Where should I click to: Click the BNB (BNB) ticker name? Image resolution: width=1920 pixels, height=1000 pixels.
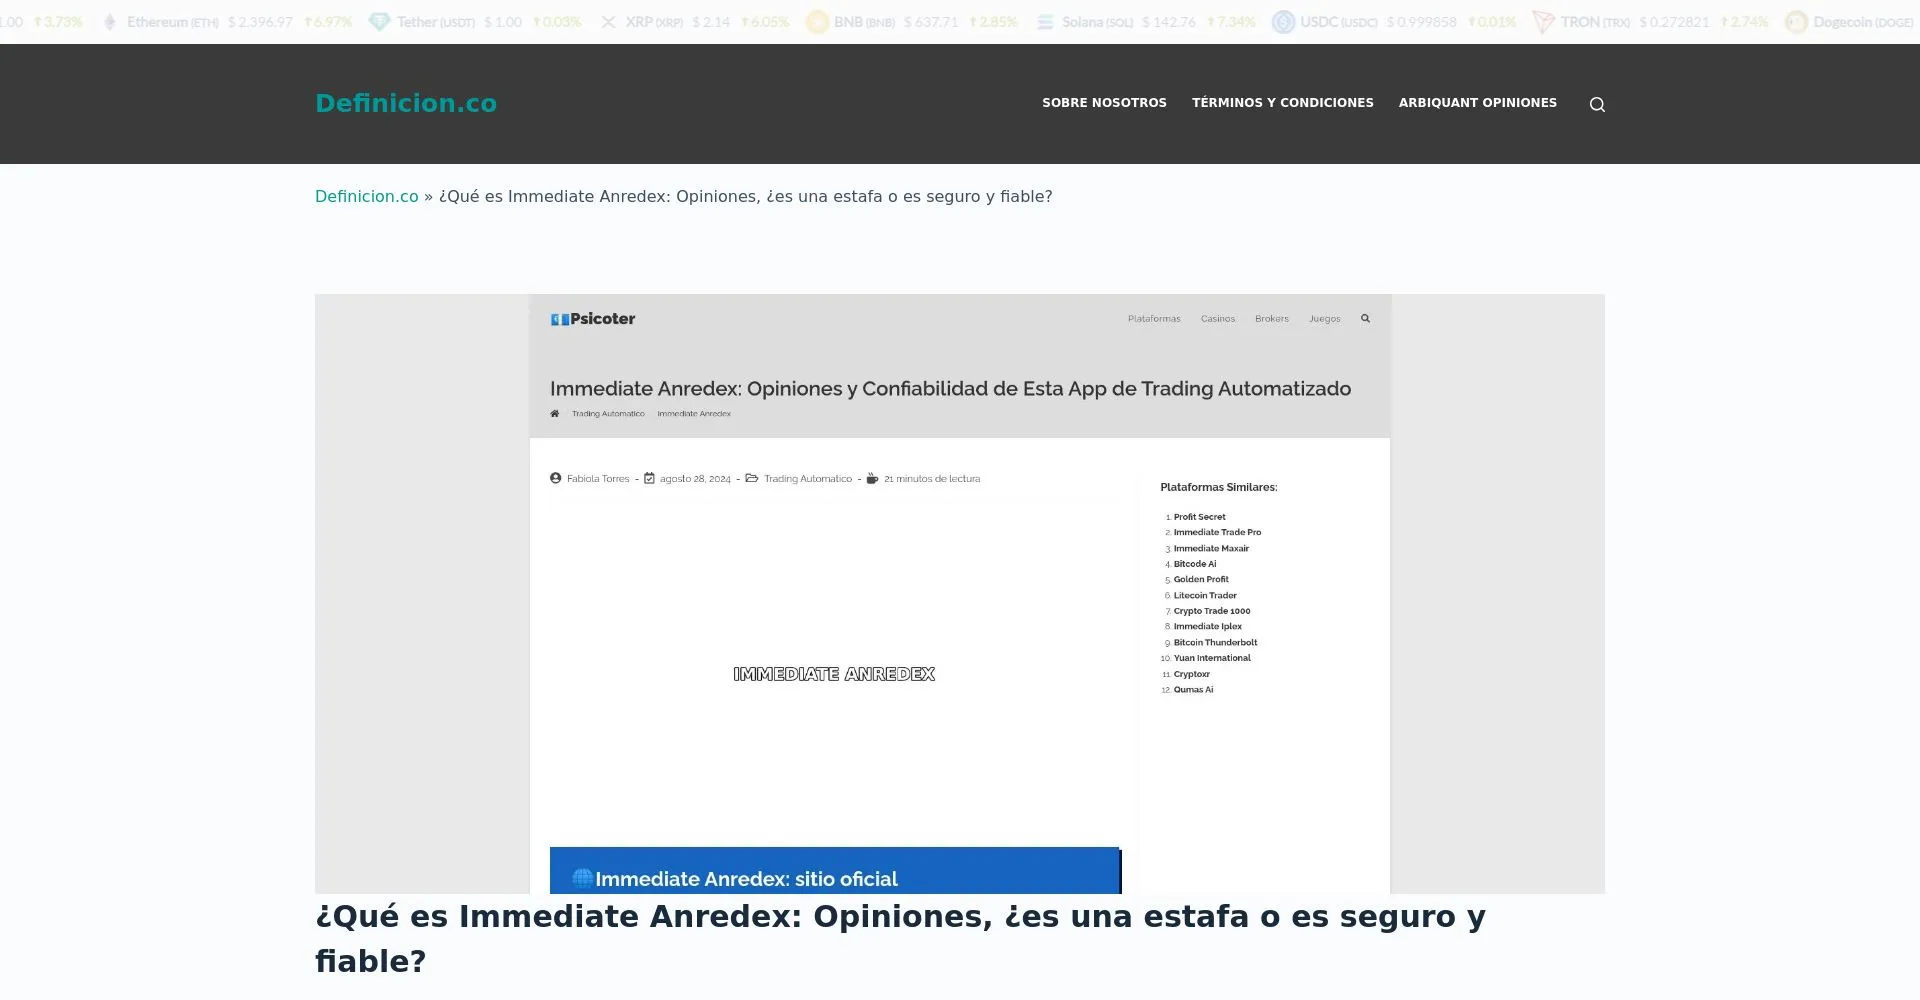pyautogui.click(x=865, y=22)
